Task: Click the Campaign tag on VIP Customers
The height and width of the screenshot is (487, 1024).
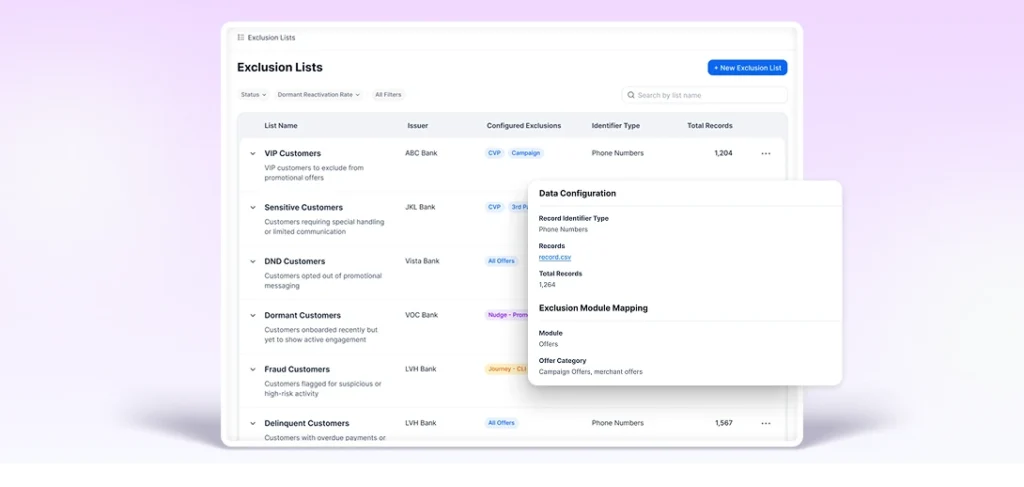Action: pos(526,153)
